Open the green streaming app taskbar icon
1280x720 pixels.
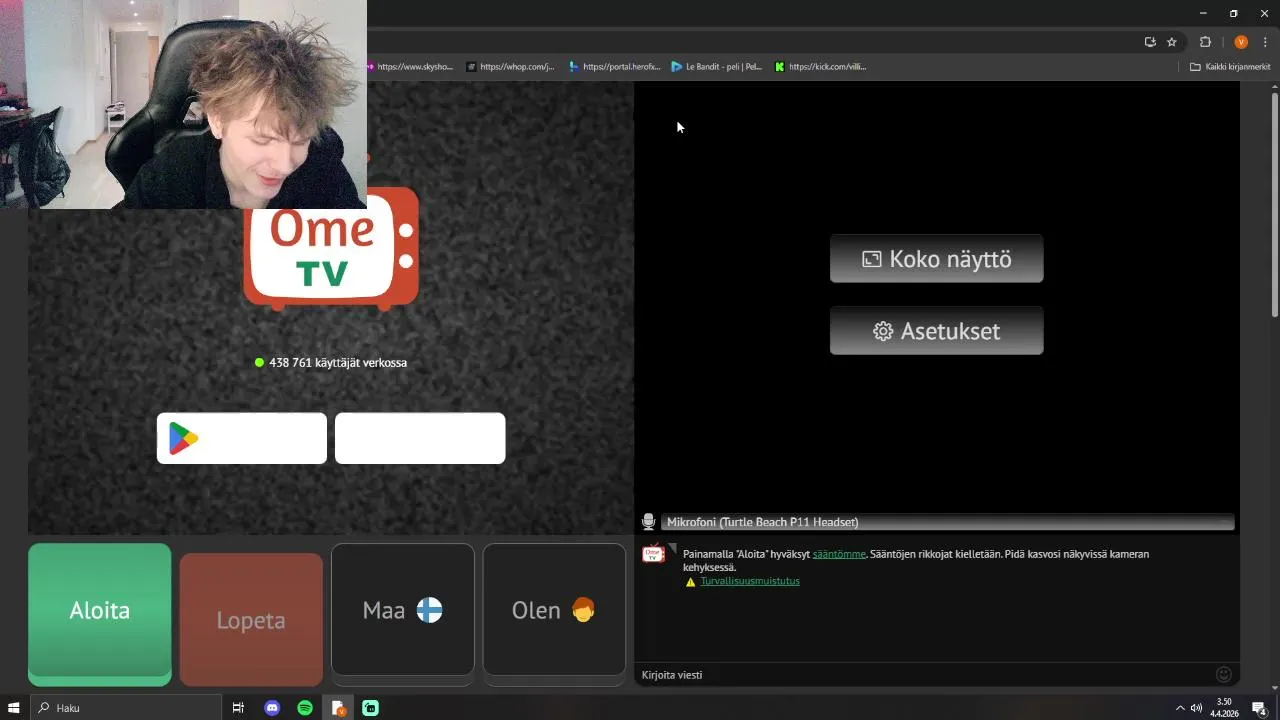tap(371, 708)
